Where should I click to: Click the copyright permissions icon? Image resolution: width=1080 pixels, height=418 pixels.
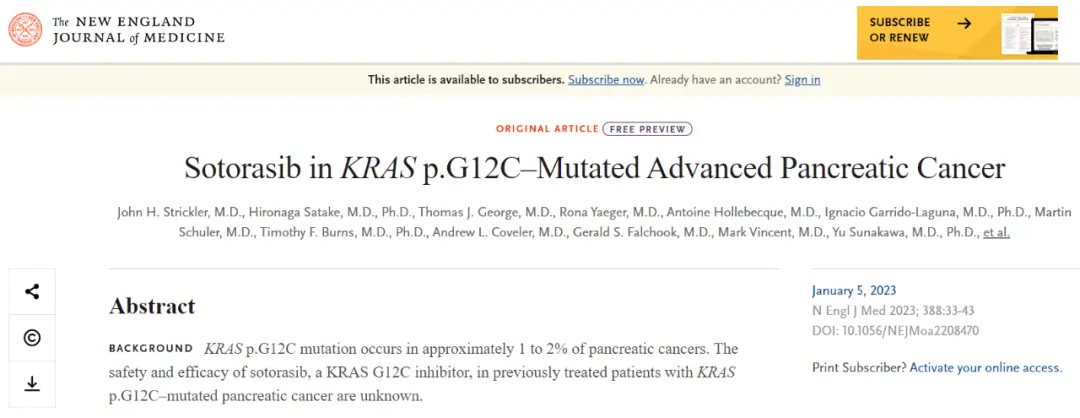click(32, 338)
